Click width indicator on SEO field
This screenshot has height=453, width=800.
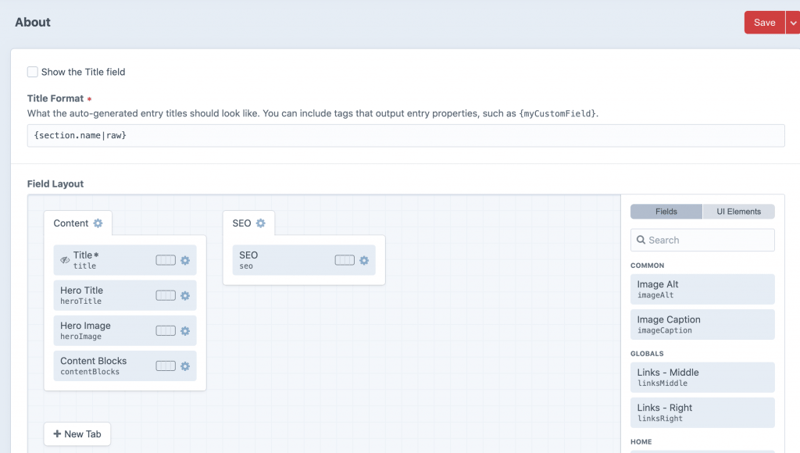tap(344, 260)
